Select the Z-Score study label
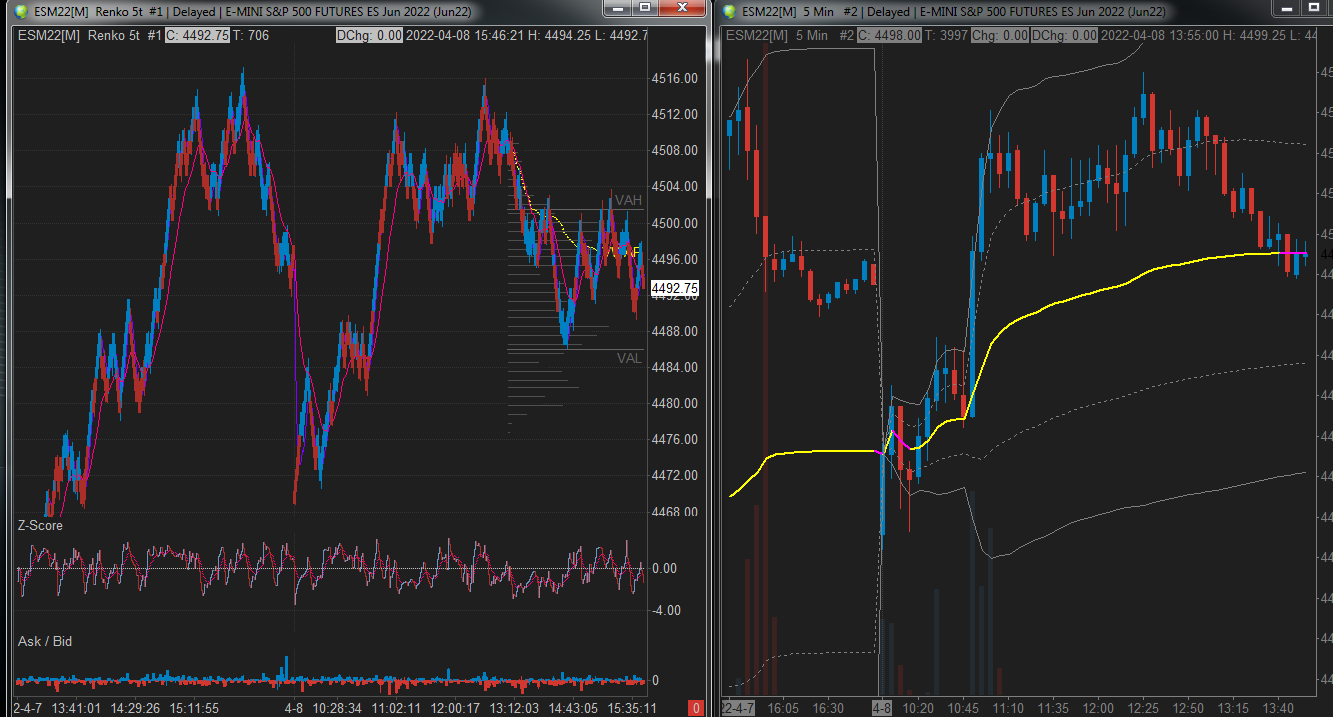This screenshot has width=1333, height=717. (40, 525)
